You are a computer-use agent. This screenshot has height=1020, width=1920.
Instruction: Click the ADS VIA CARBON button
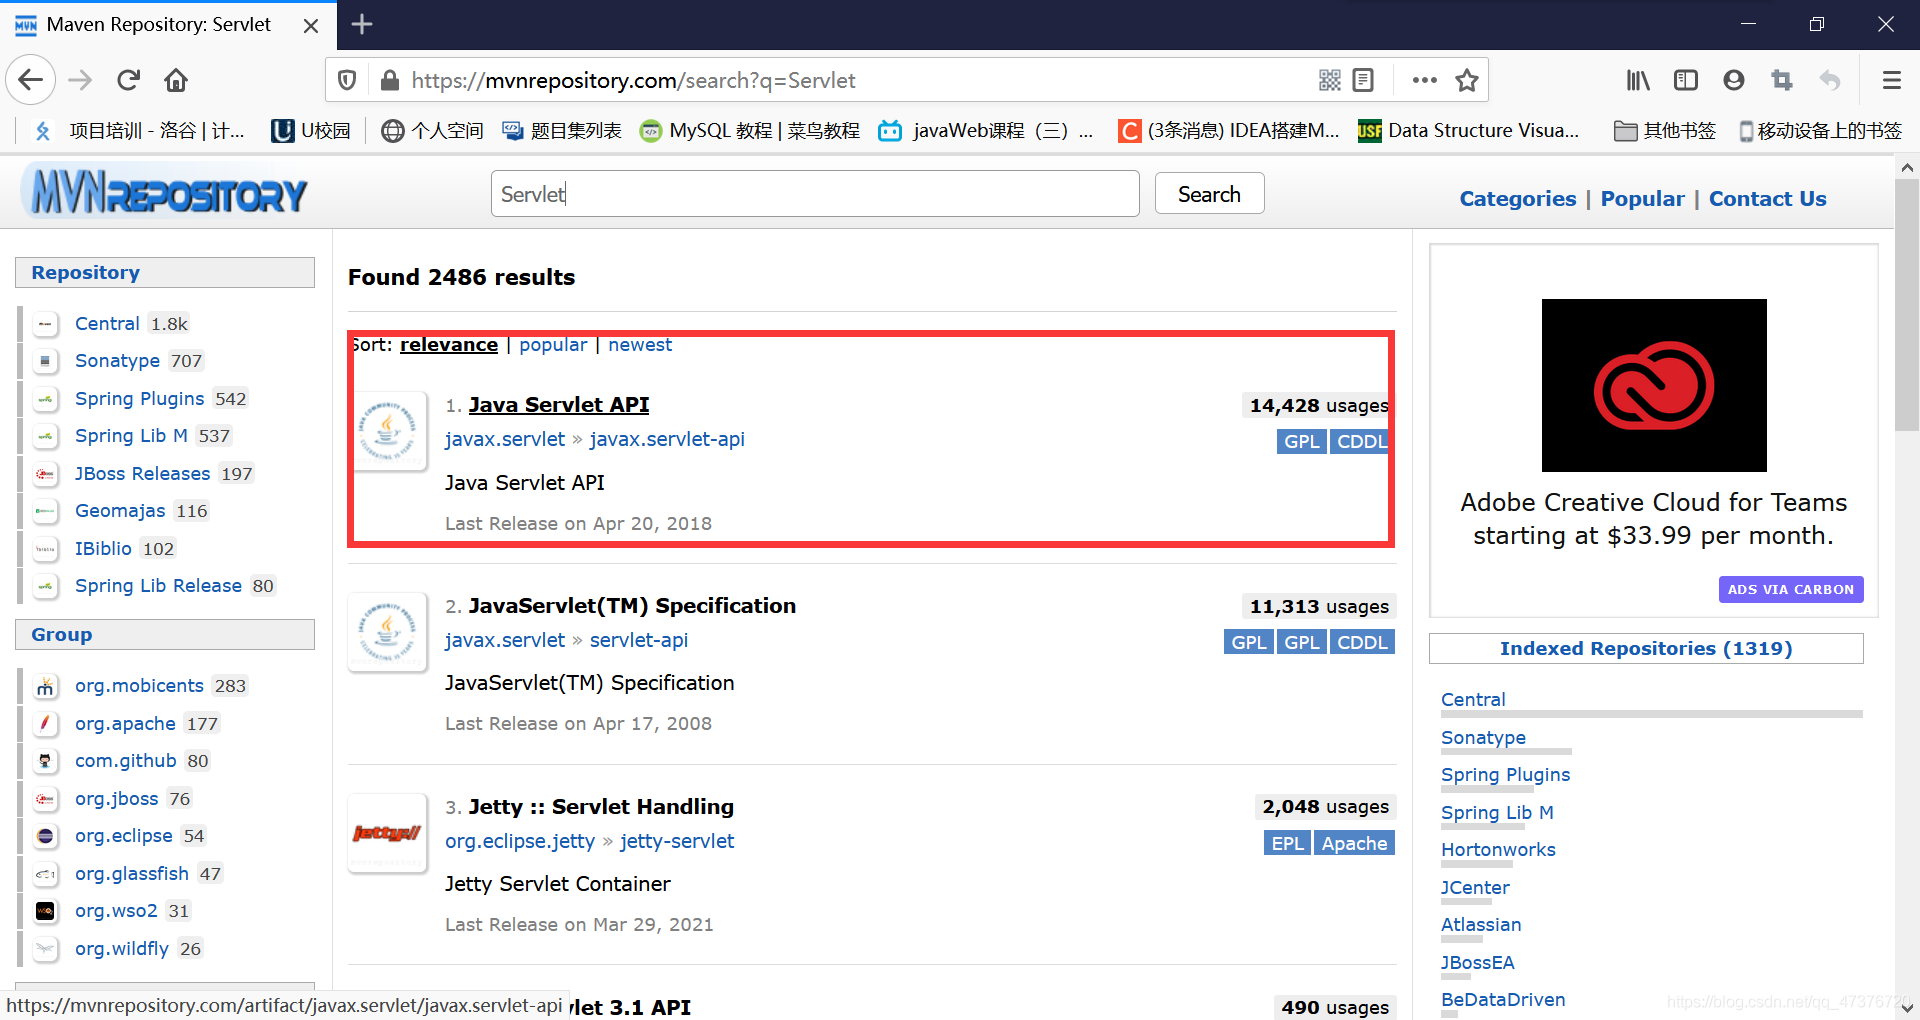coord(1791,590)
